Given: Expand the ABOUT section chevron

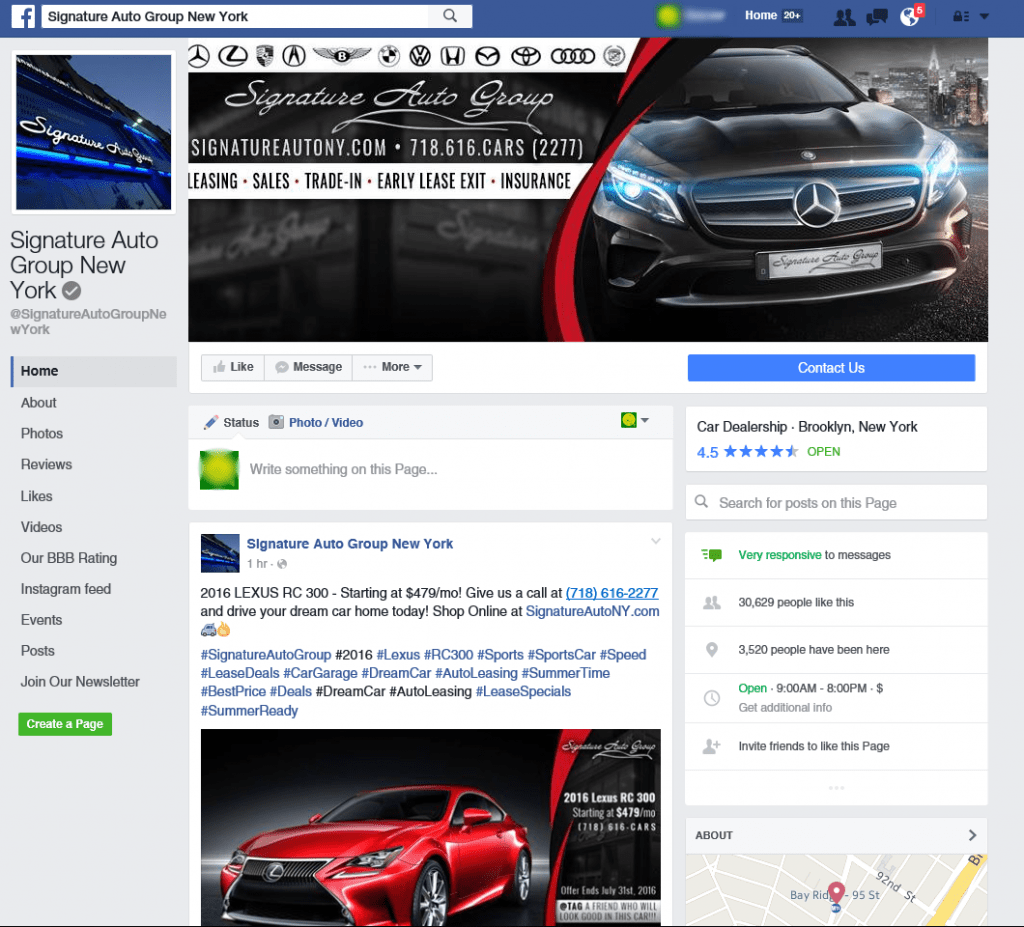Looking at the screenshot, I should [x=972, y=835].
